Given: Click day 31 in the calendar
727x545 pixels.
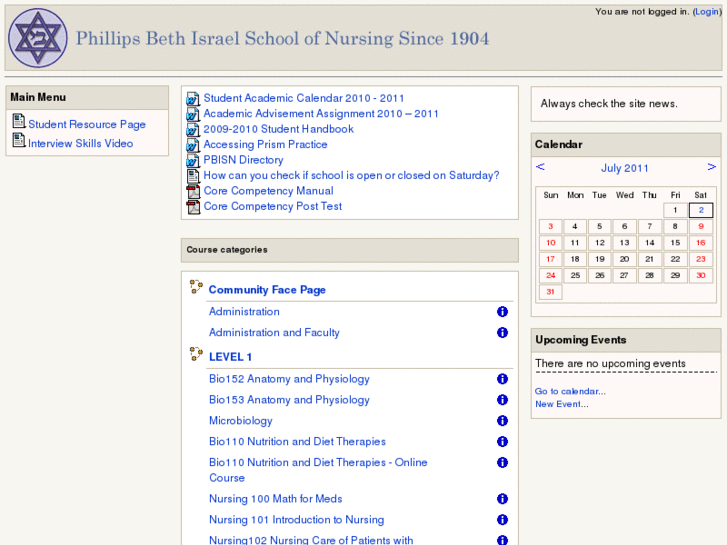Looking at the screenshot, I should pos(550,292).
